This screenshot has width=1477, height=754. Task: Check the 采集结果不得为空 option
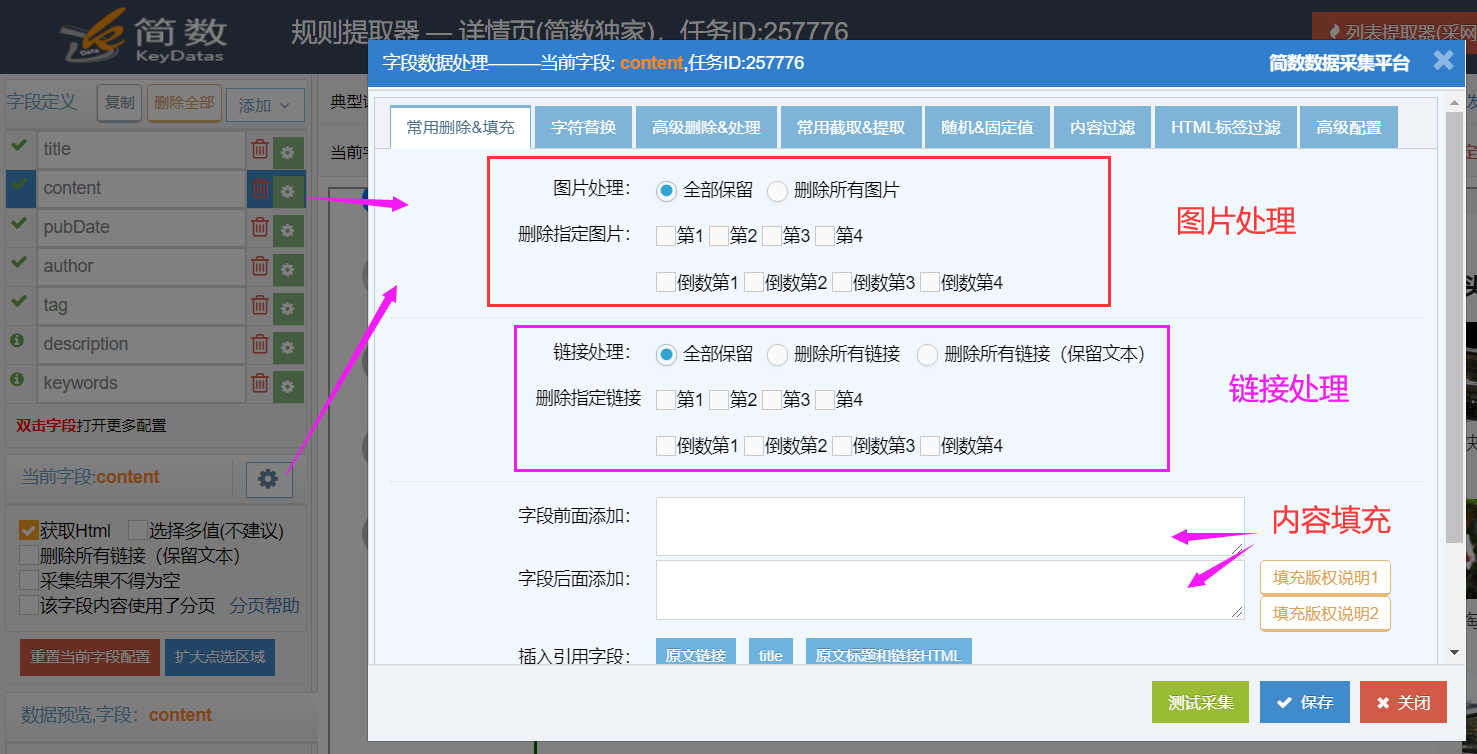[29, 579]
